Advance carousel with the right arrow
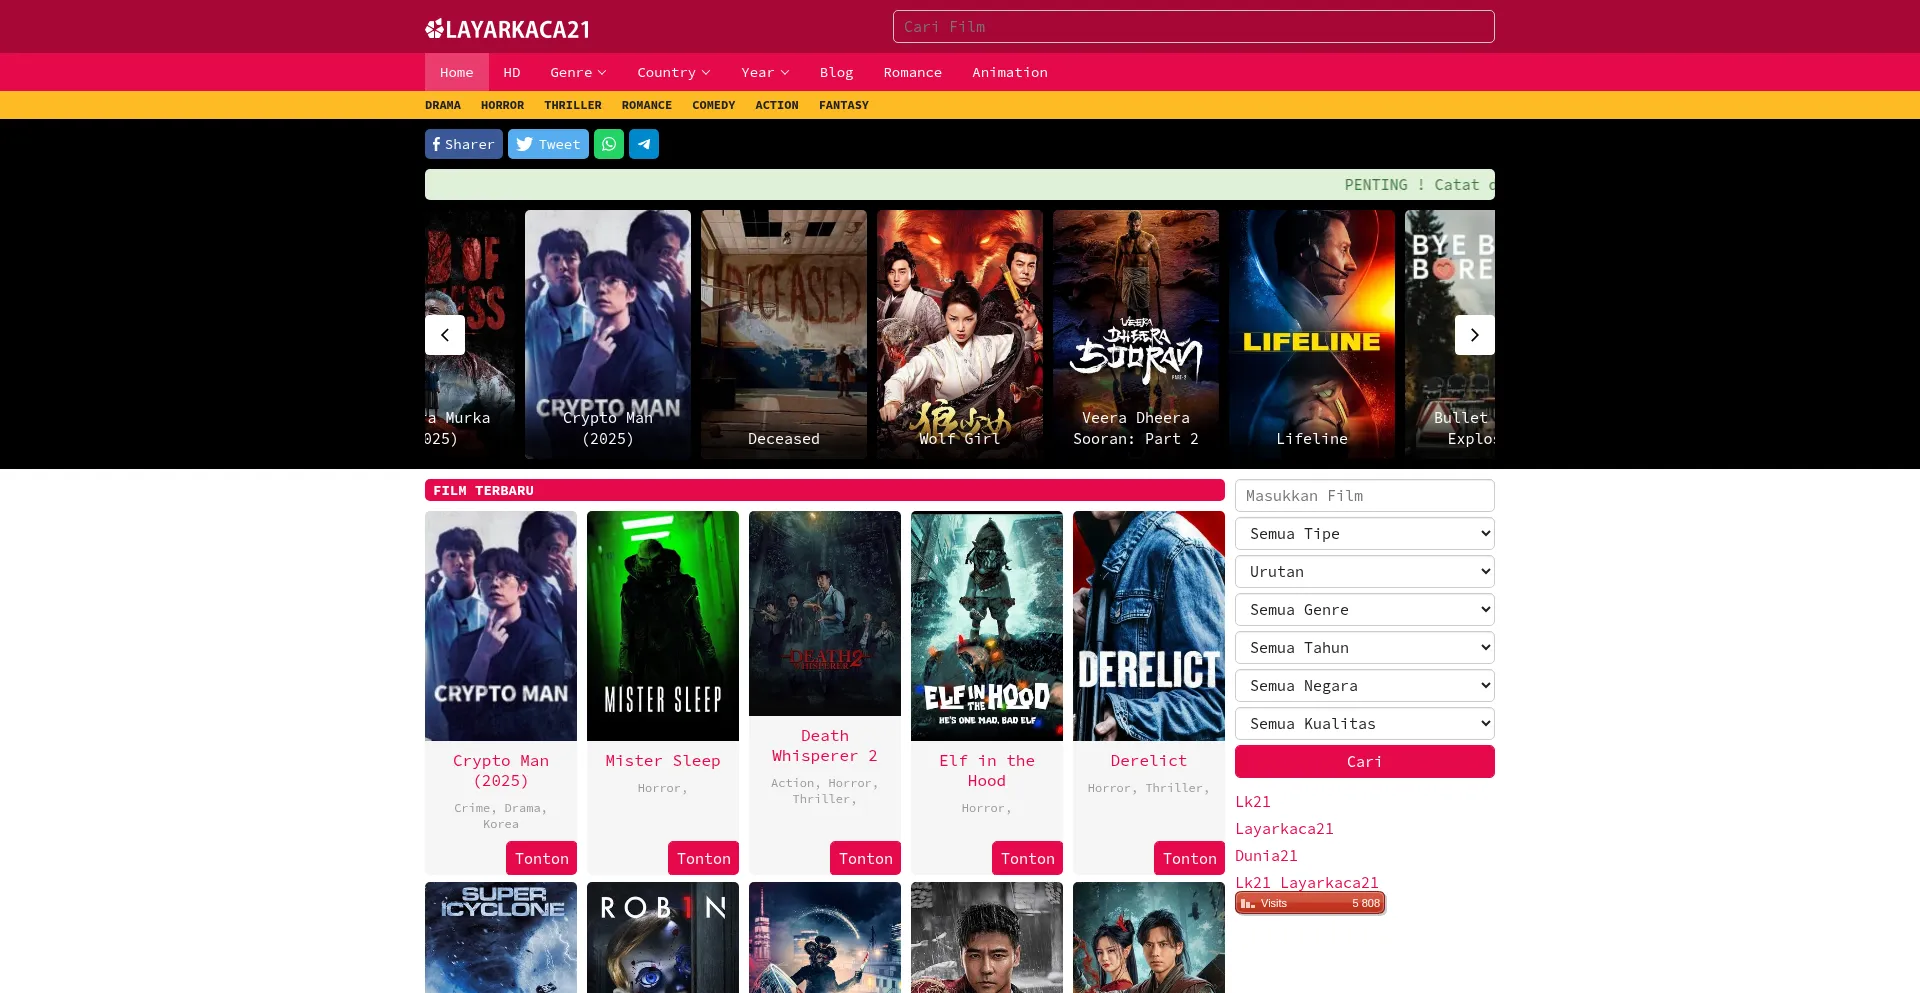1920x993 pixels. coord(1474,335)
